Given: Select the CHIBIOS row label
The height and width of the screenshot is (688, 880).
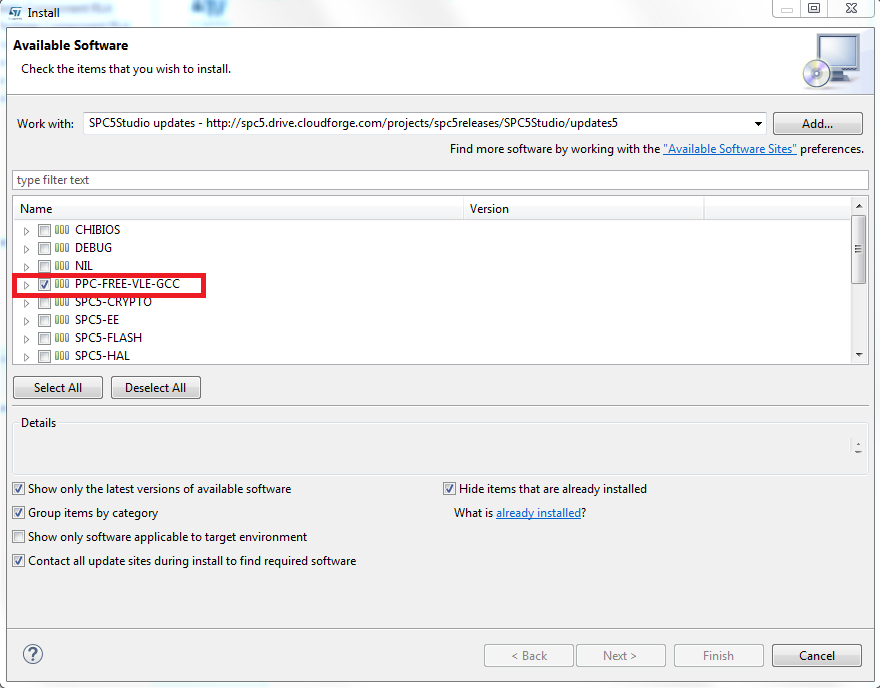Looking at the screenshot, I should [98, 230].
